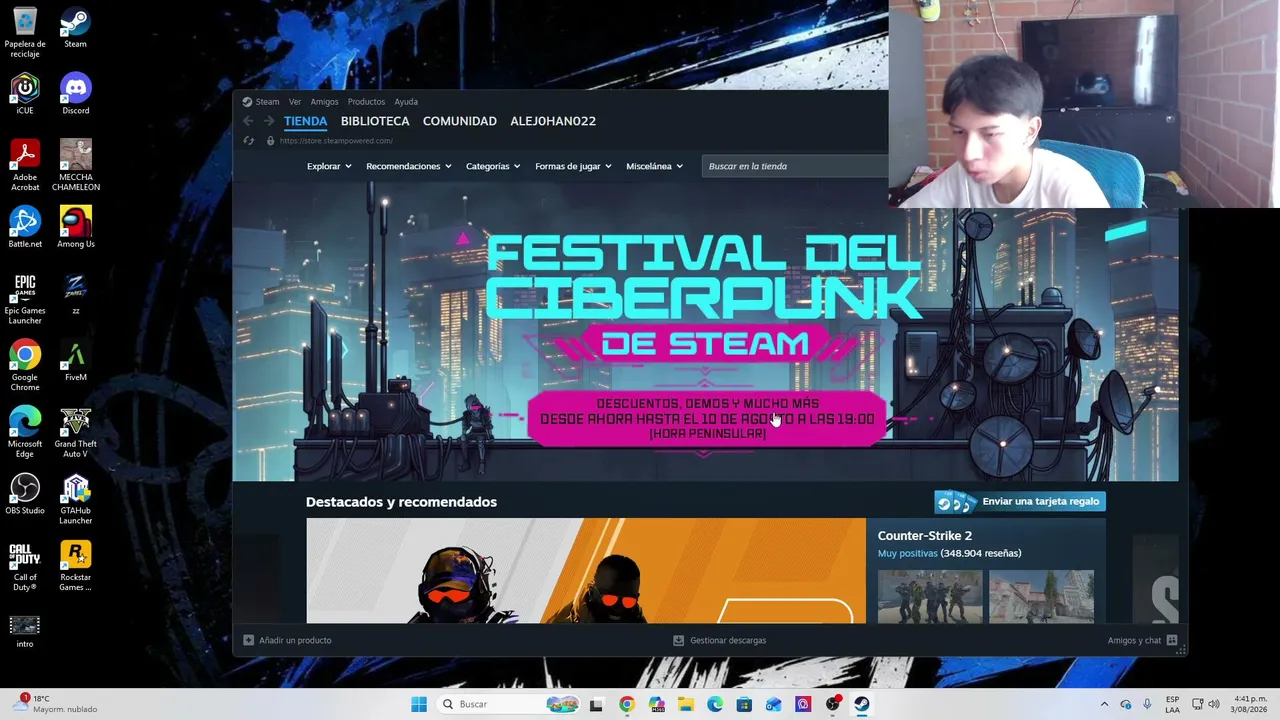The height and width of the screenshot is (720, 1280).
Task: Click the download icon beside Gestionar descargas
Action: pyautogui.click(x=678, y=640)
